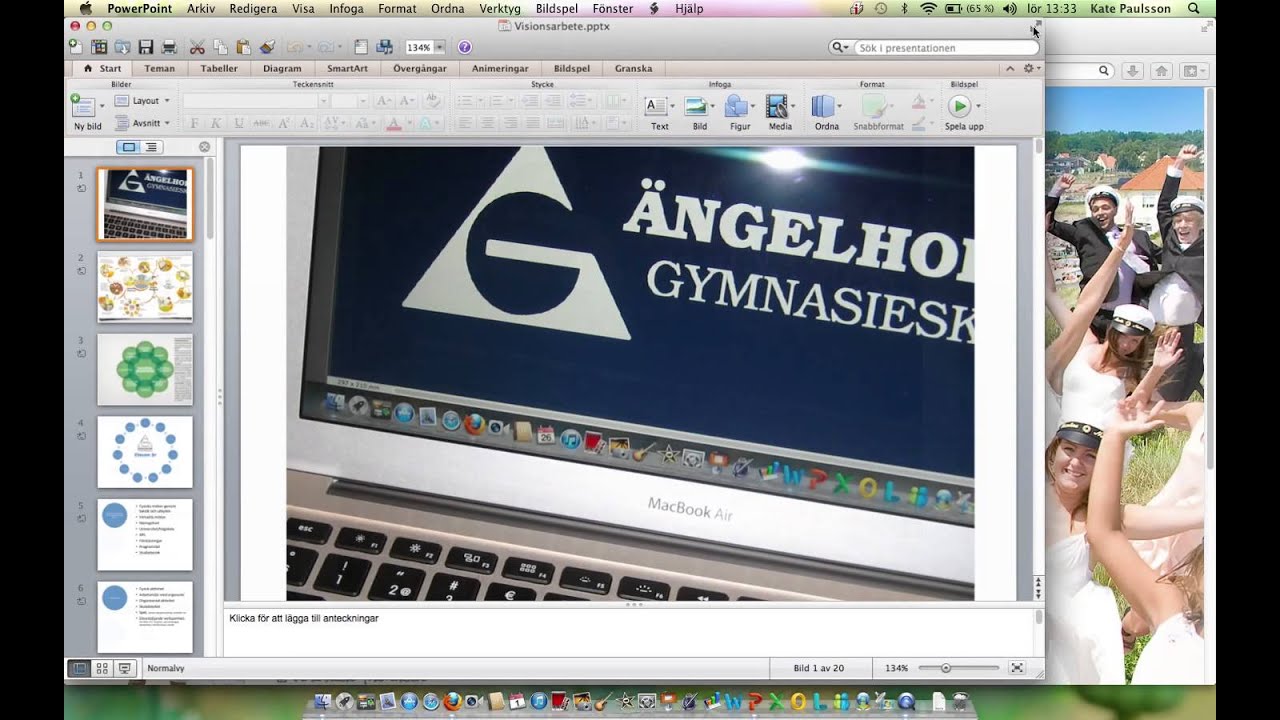Open the Ny bild dropdown arrow

tap(101, 106)
